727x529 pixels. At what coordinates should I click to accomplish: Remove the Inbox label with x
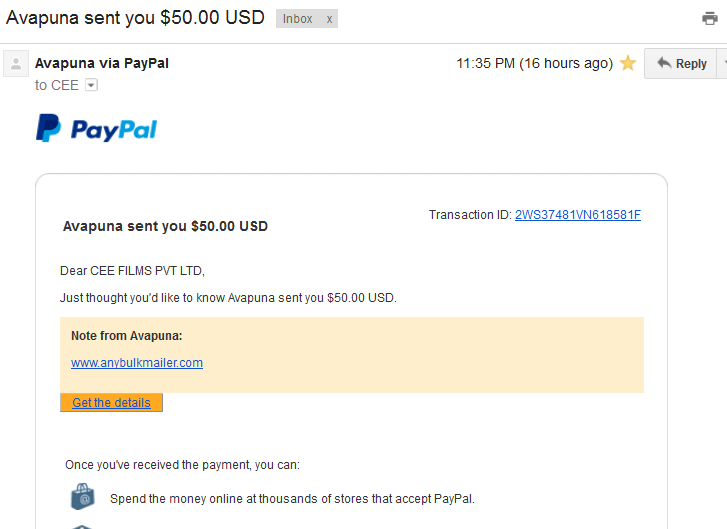tap(329, 19)
